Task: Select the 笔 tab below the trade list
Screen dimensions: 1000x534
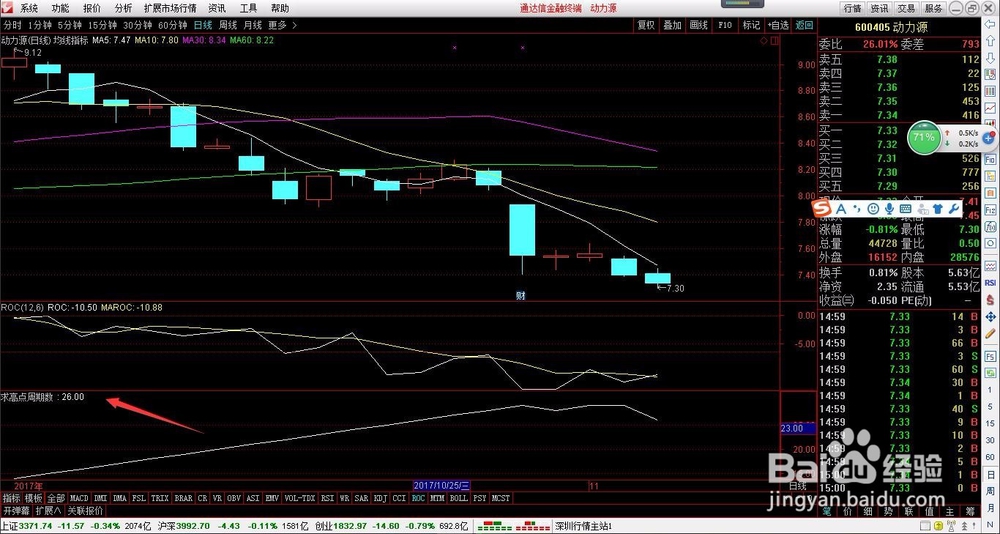Action: tap(827, 511)
